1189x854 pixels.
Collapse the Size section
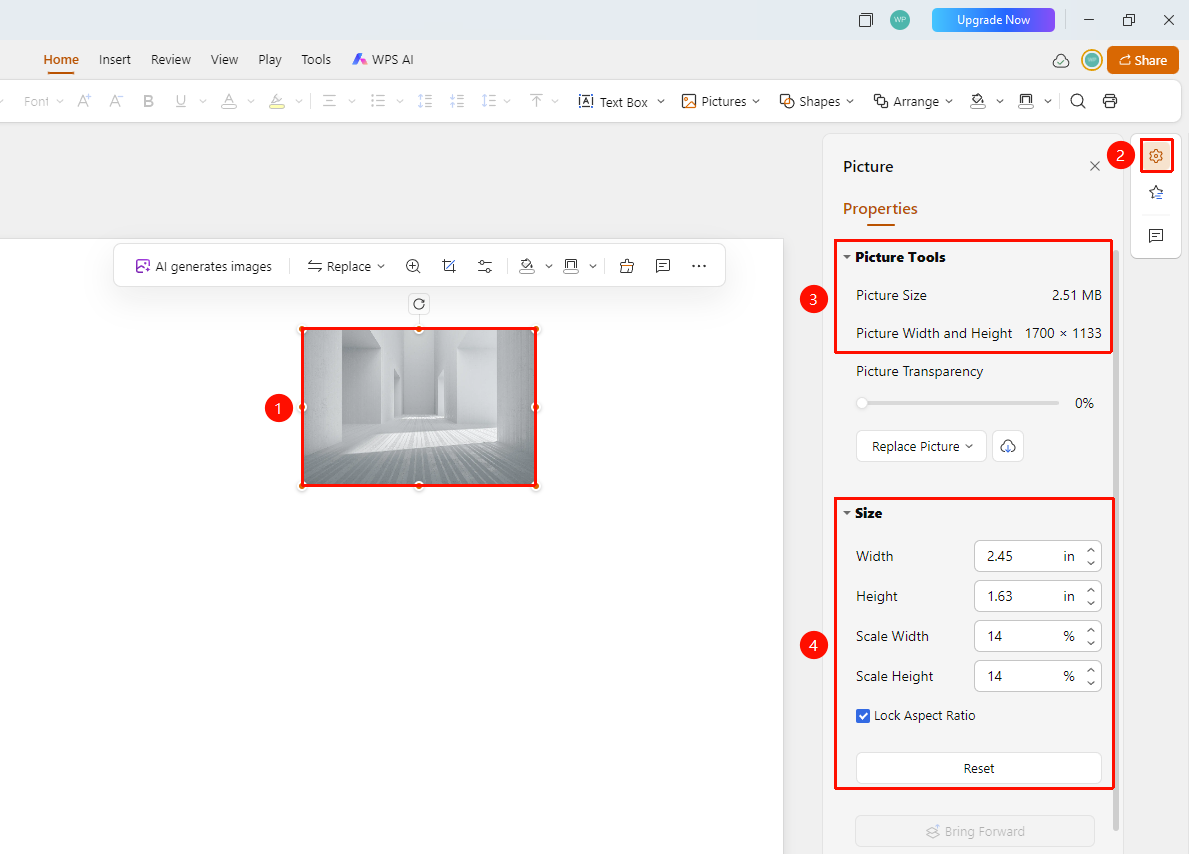(x=847, y=513)
